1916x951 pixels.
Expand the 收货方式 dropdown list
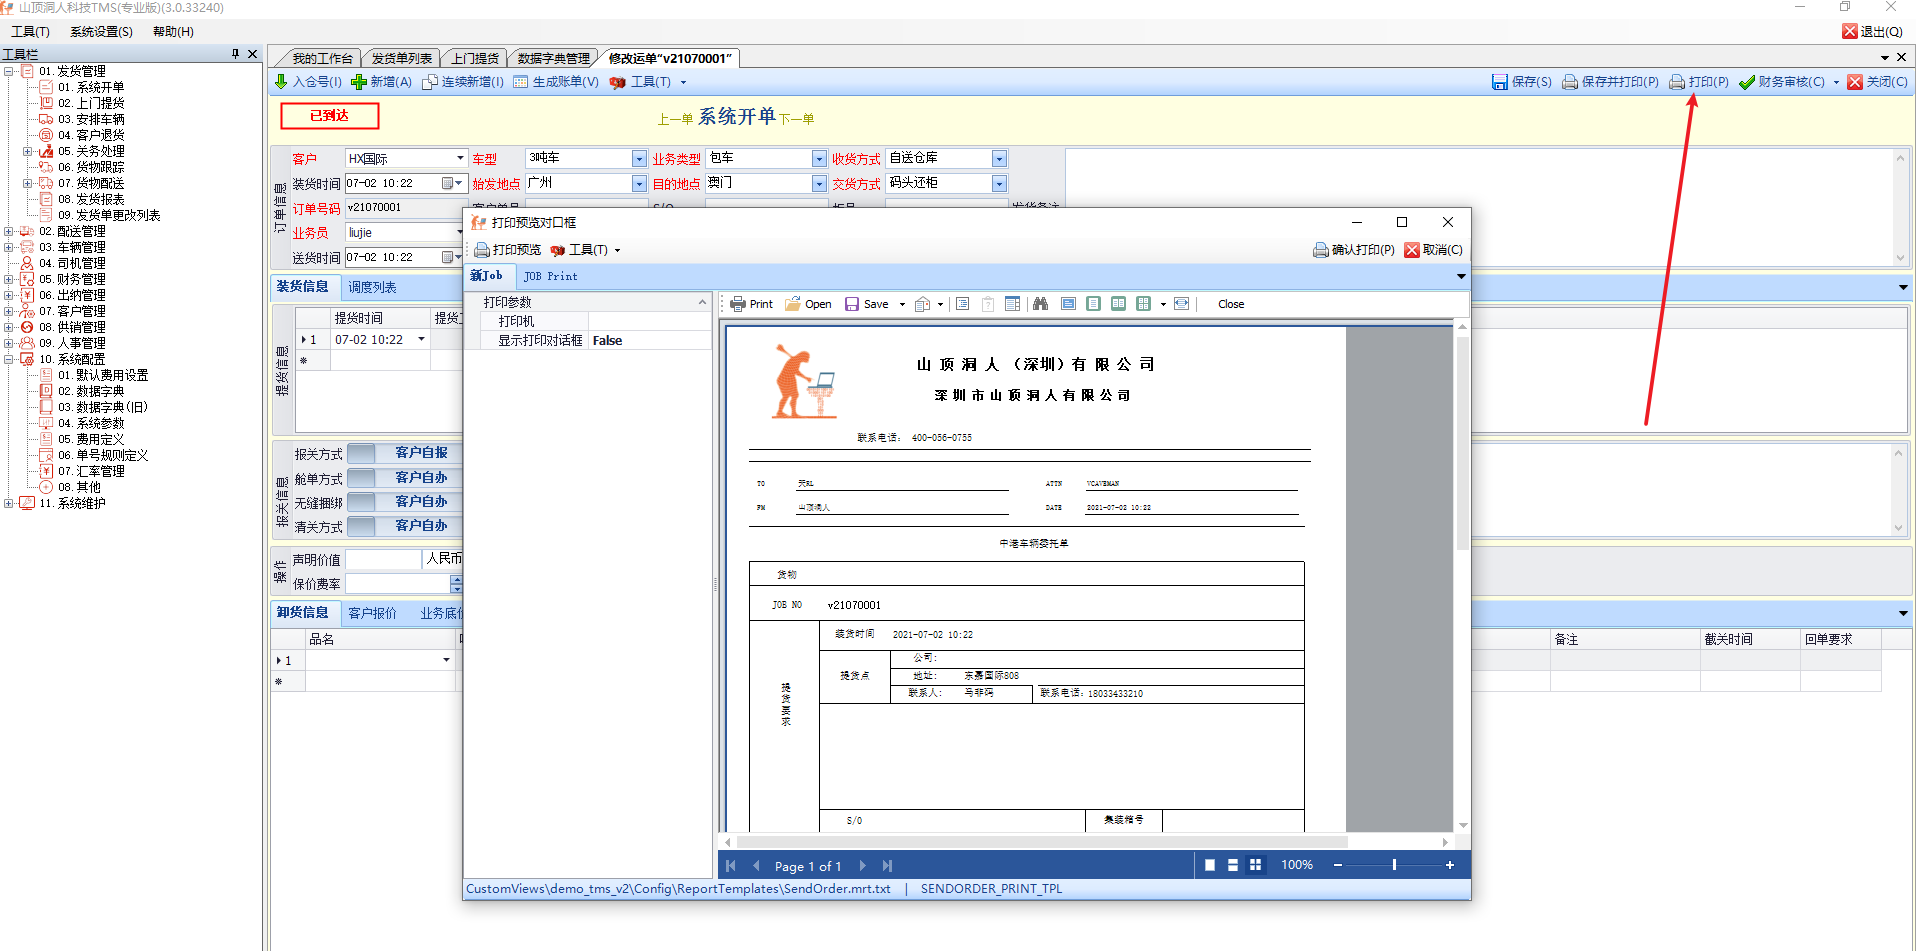tap(999, 159)
